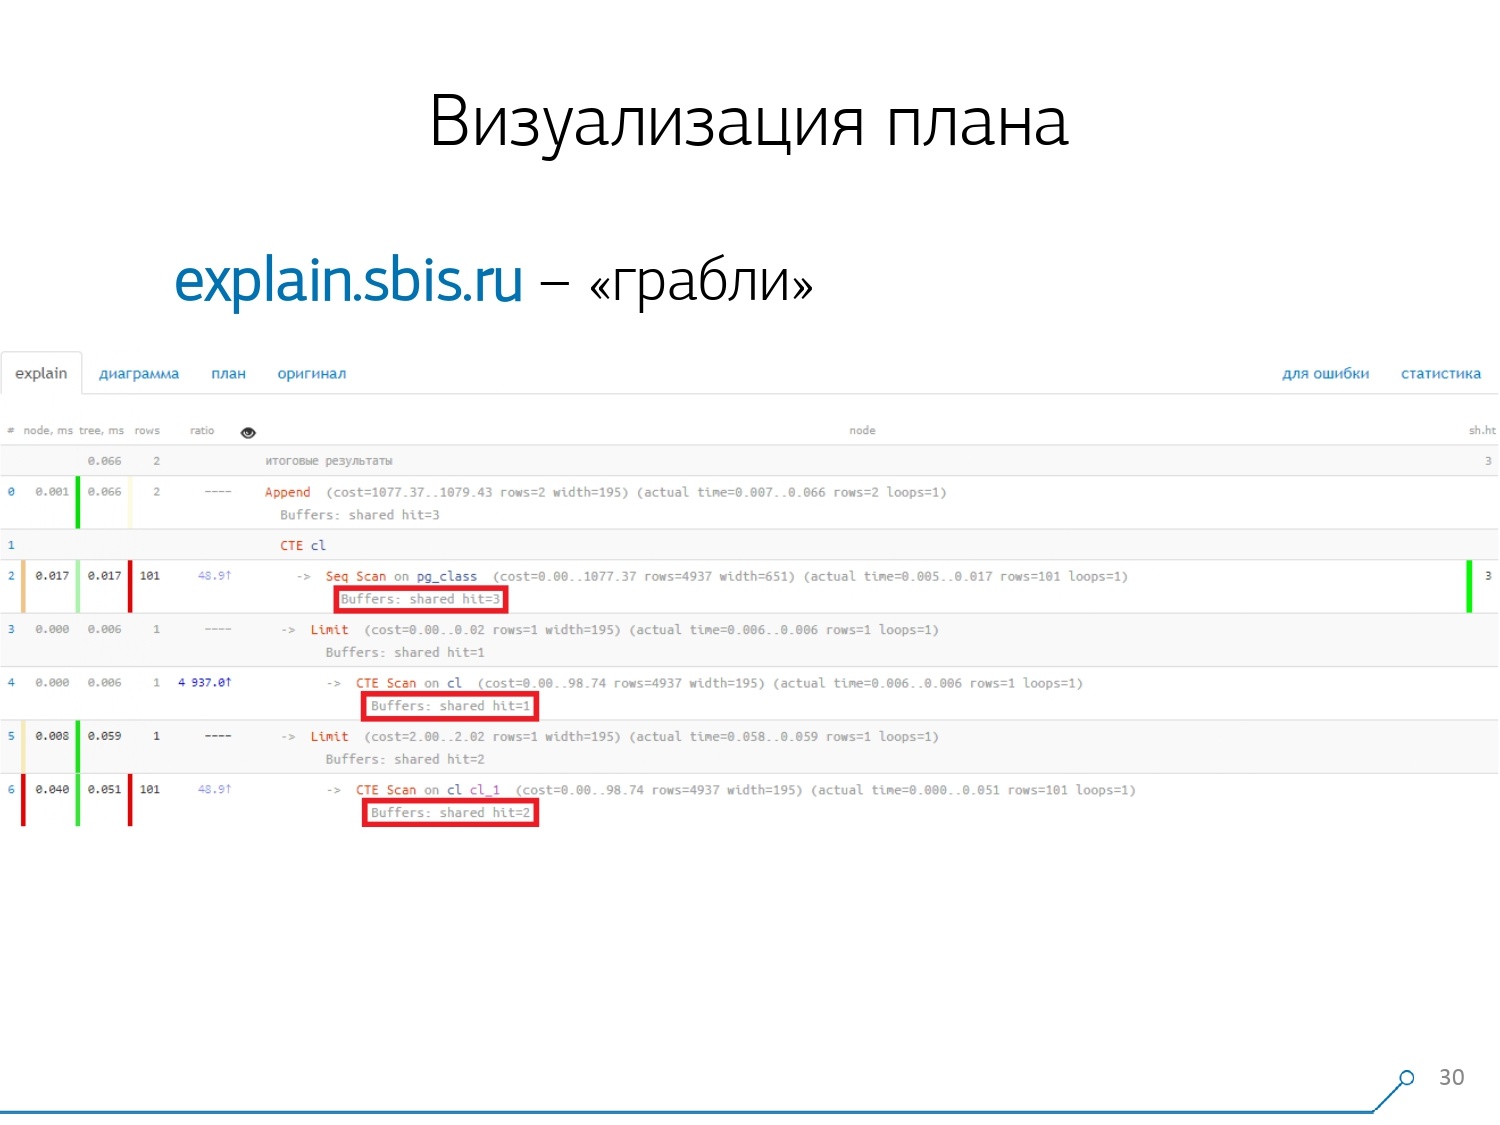Click the cl_1 alias in row 6
Viewport: 1500px width, 1125px height.
pos(485,790)
